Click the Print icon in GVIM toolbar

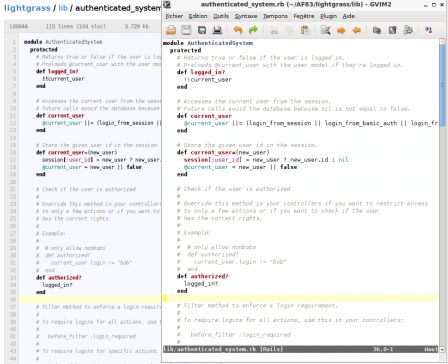point(217,30)
